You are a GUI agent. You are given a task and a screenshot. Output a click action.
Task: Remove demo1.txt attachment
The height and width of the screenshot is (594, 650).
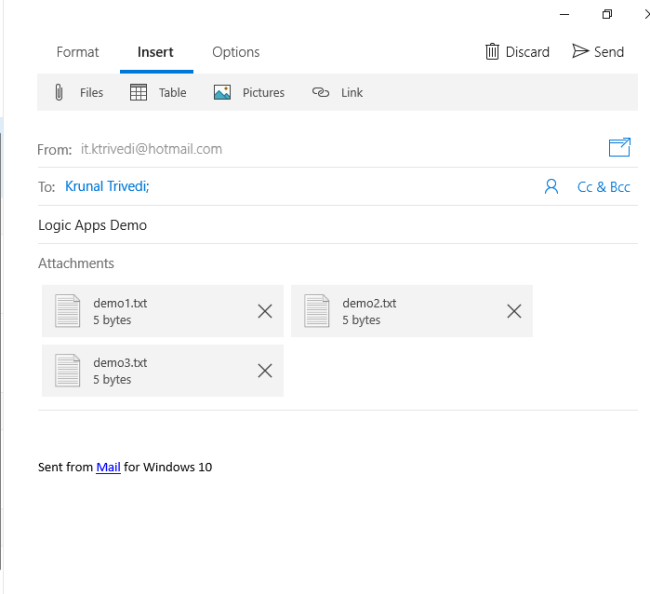click(265, 311)
